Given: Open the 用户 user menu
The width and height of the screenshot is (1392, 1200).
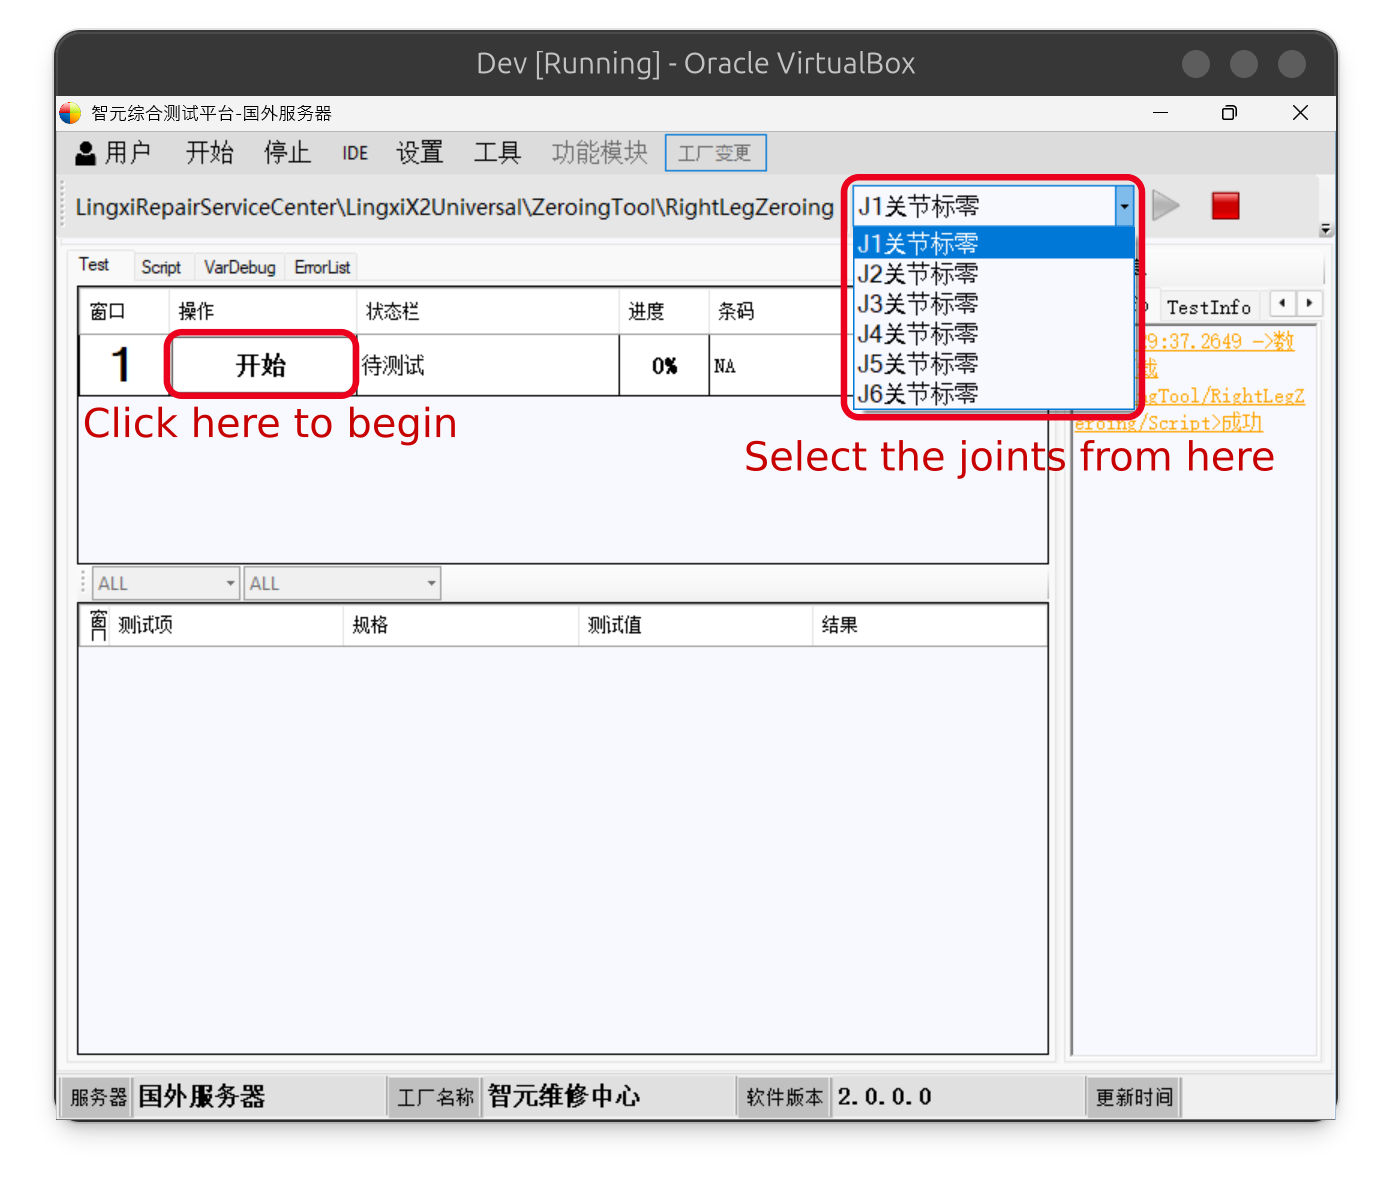Looking at the screenshot, I should click(x=112, y=153).
